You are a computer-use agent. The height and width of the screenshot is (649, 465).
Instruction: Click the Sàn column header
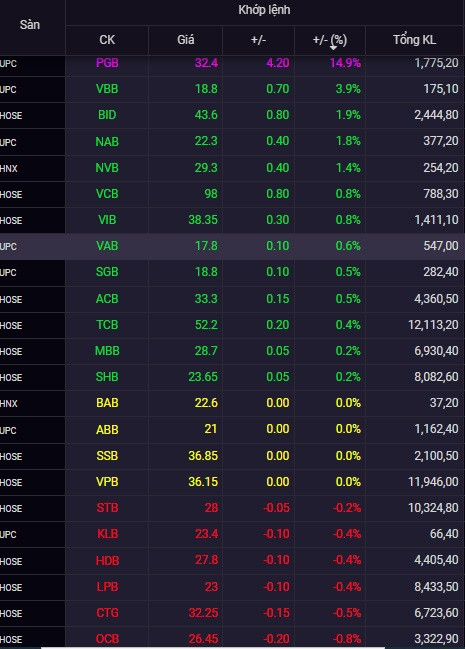(x=30, y=25)
